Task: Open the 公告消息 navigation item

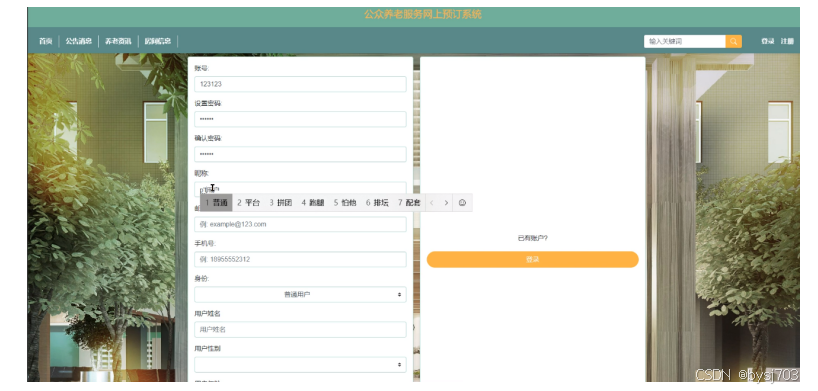Action: click(78, 41)
